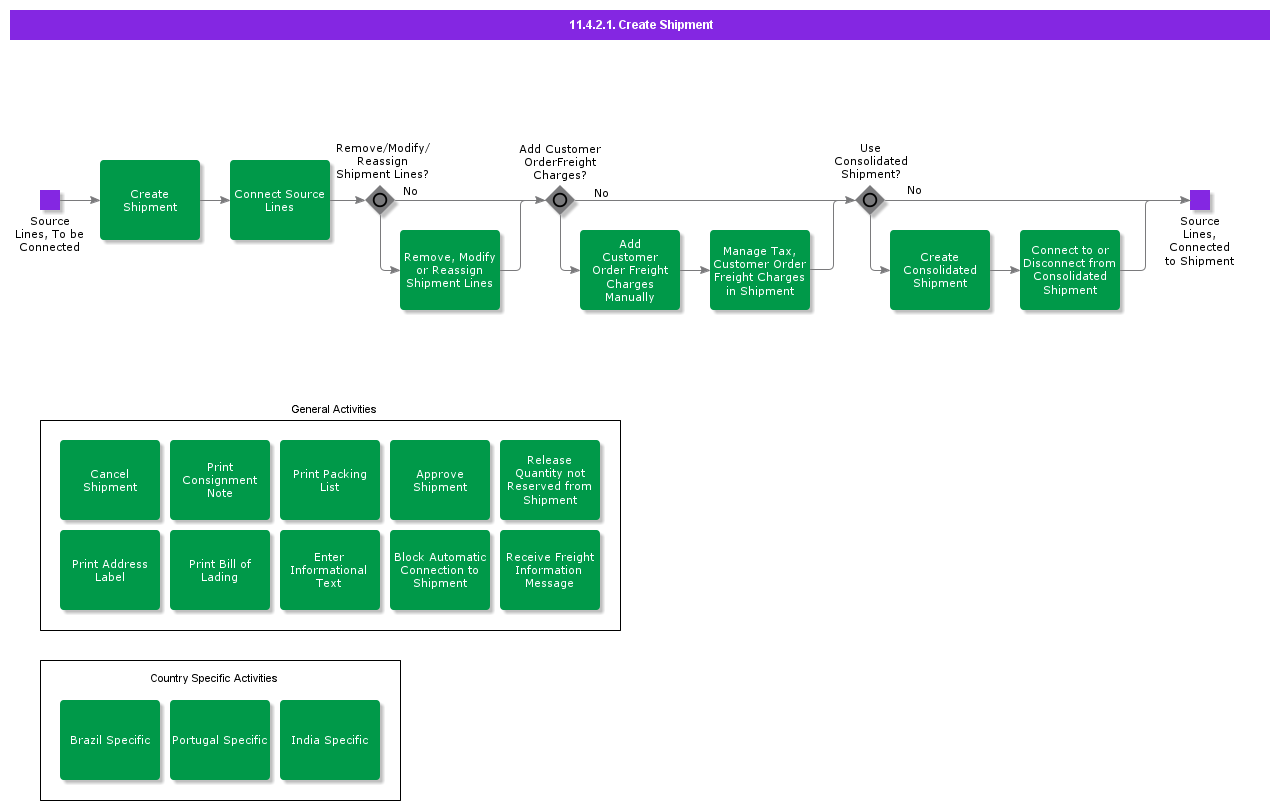Open the Print Address Label activity
This screenshot has height=810, width=1280.
(110, 570)
